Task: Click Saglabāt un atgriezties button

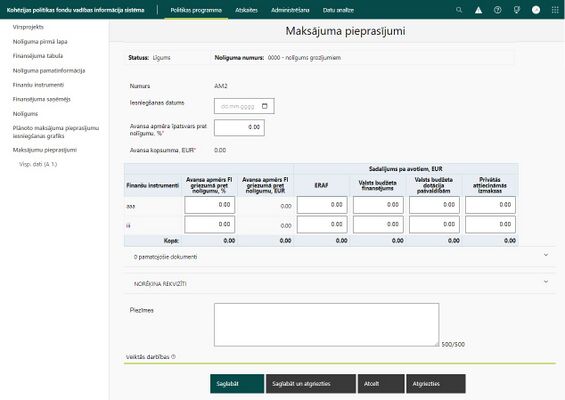Action: click(311, 384)
